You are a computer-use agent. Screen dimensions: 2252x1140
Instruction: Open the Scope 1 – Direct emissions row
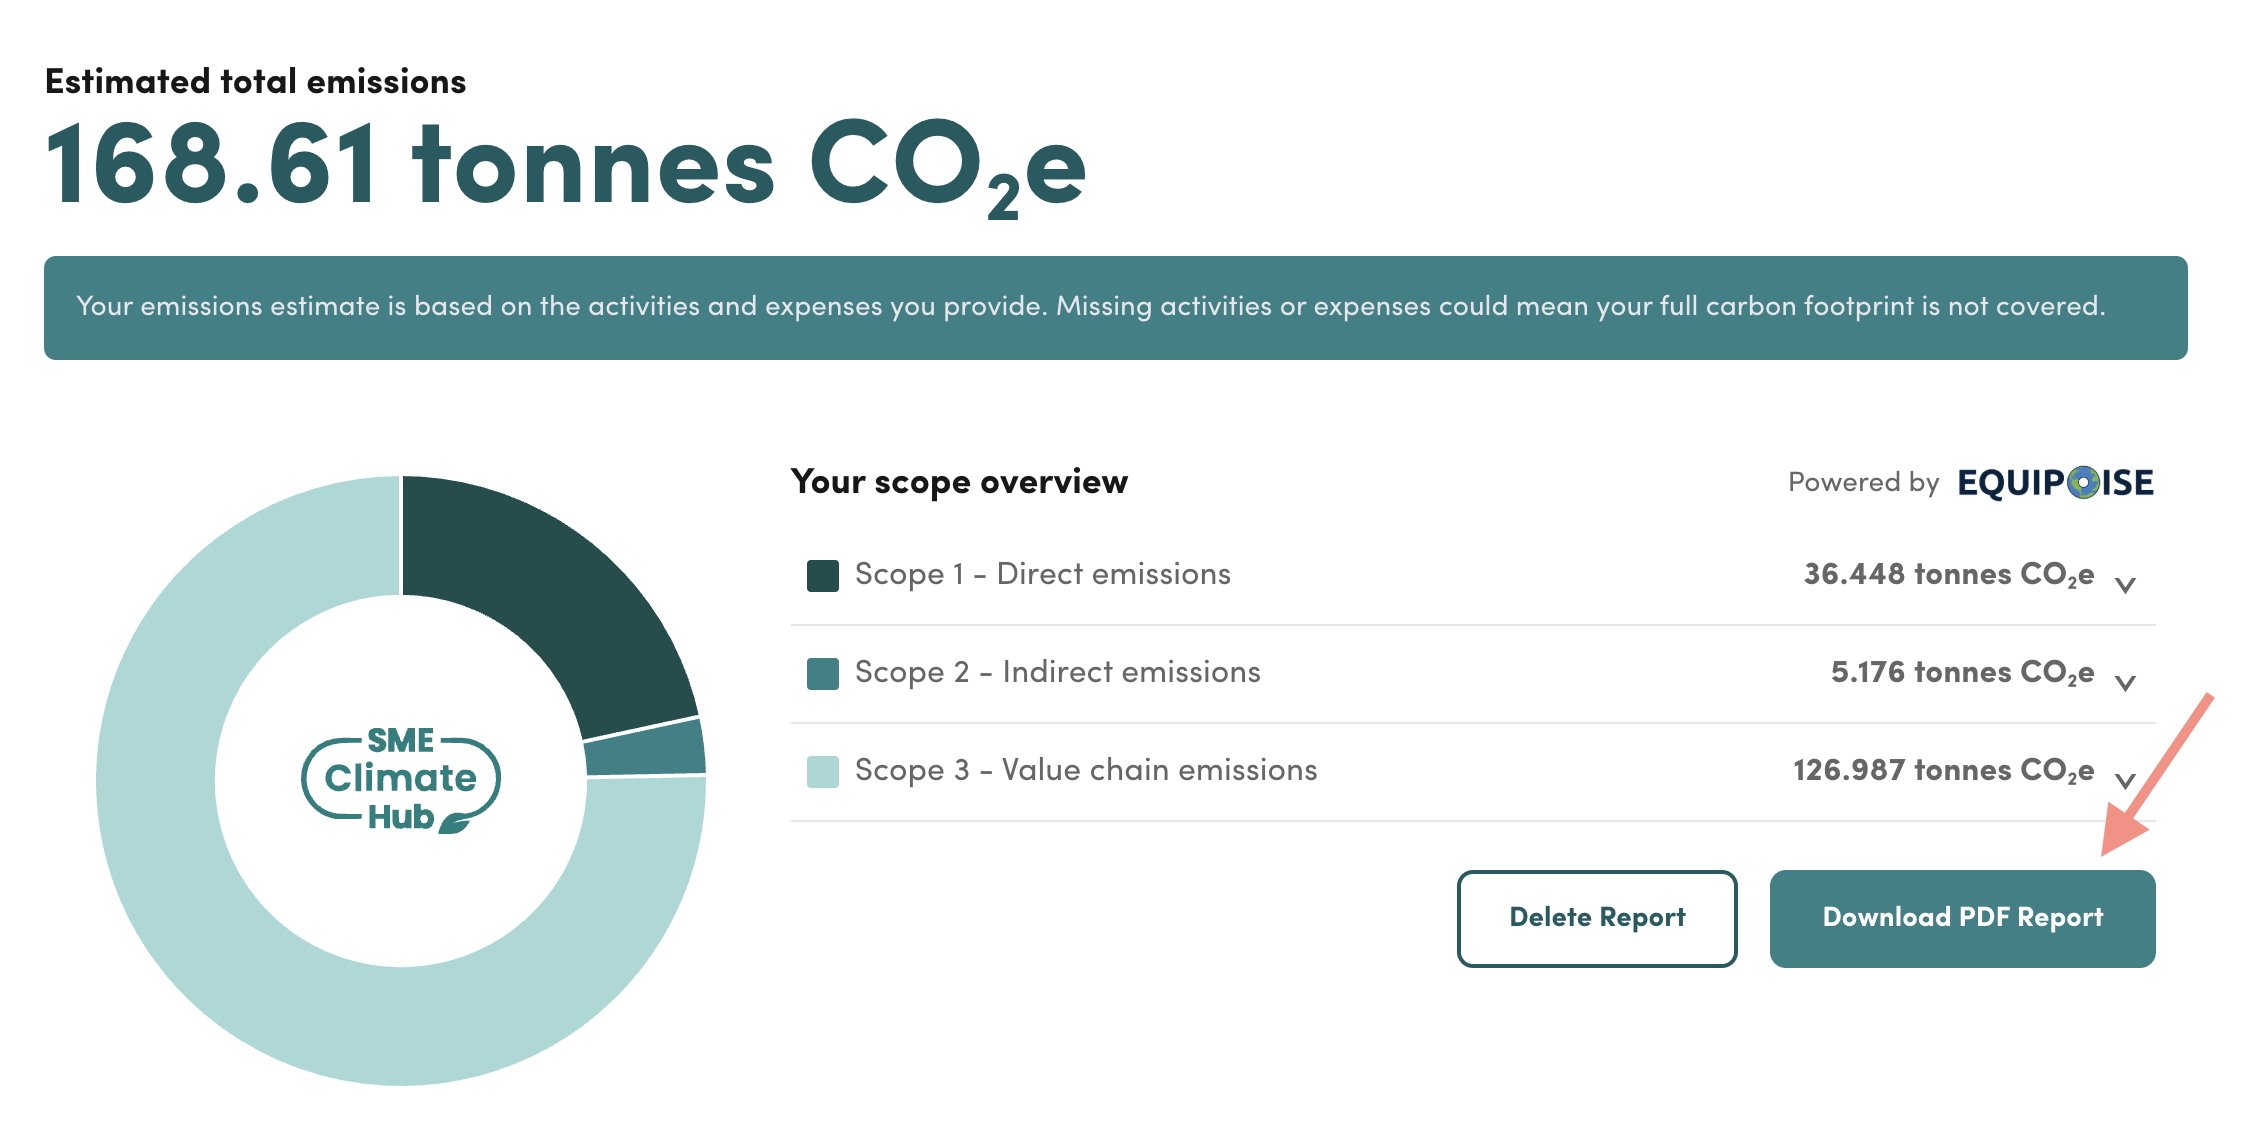(1472, 575)
